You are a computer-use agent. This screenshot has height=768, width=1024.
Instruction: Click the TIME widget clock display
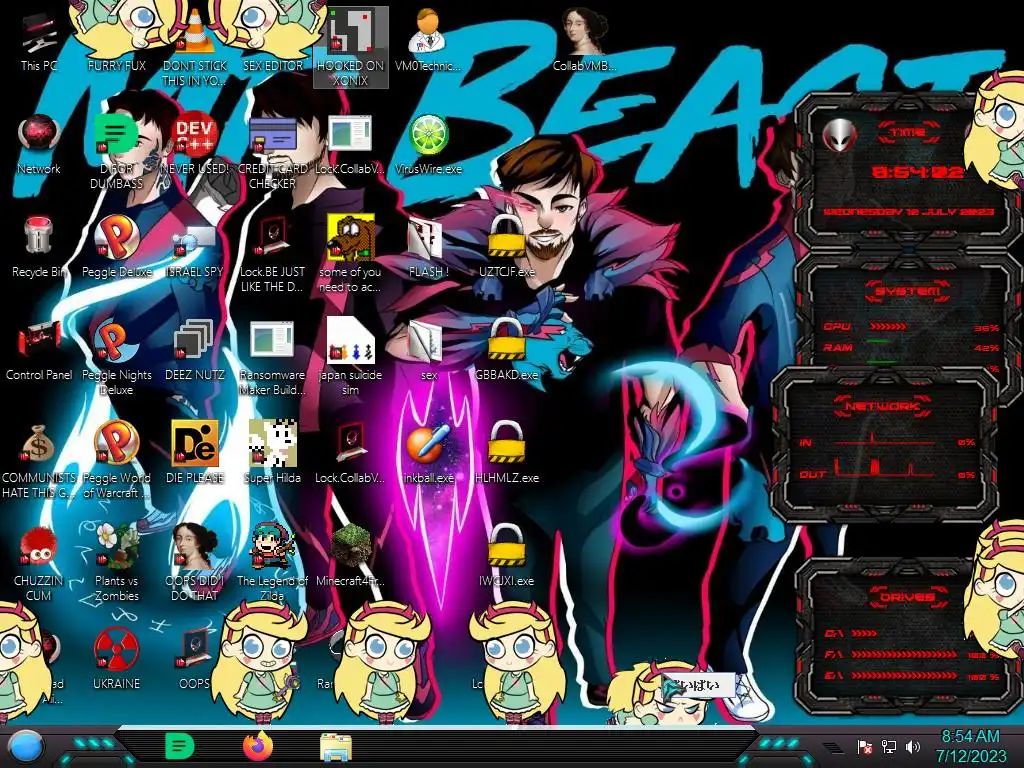pyautogui.click(x=918, y=172)
